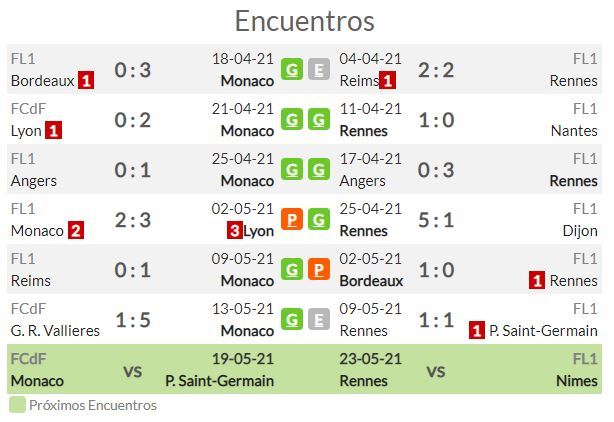614x422 pixels.
Task: Click green G badge for Rennes–Dijon match
Action: tap(318, 219)
